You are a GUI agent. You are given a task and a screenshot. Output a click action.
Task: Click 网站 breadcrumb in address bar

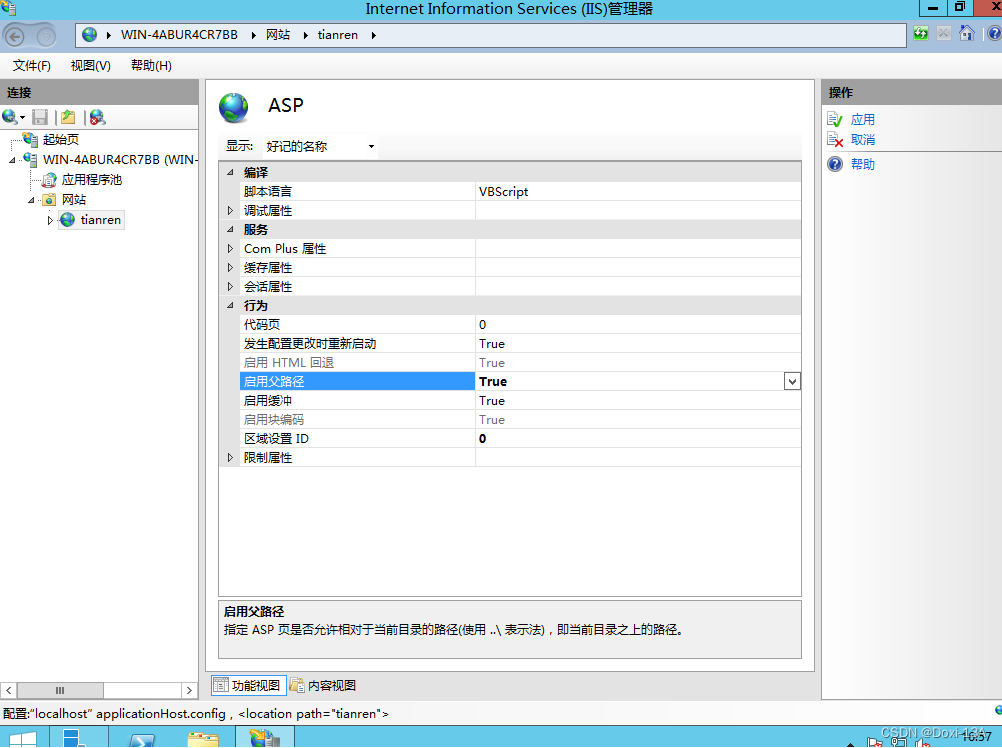[278, 34]
